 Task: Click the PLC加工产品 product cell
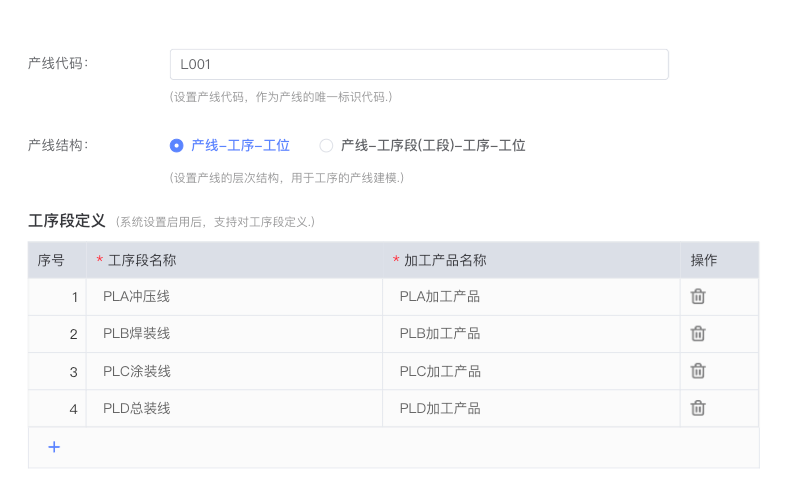(x=531, y=371)
